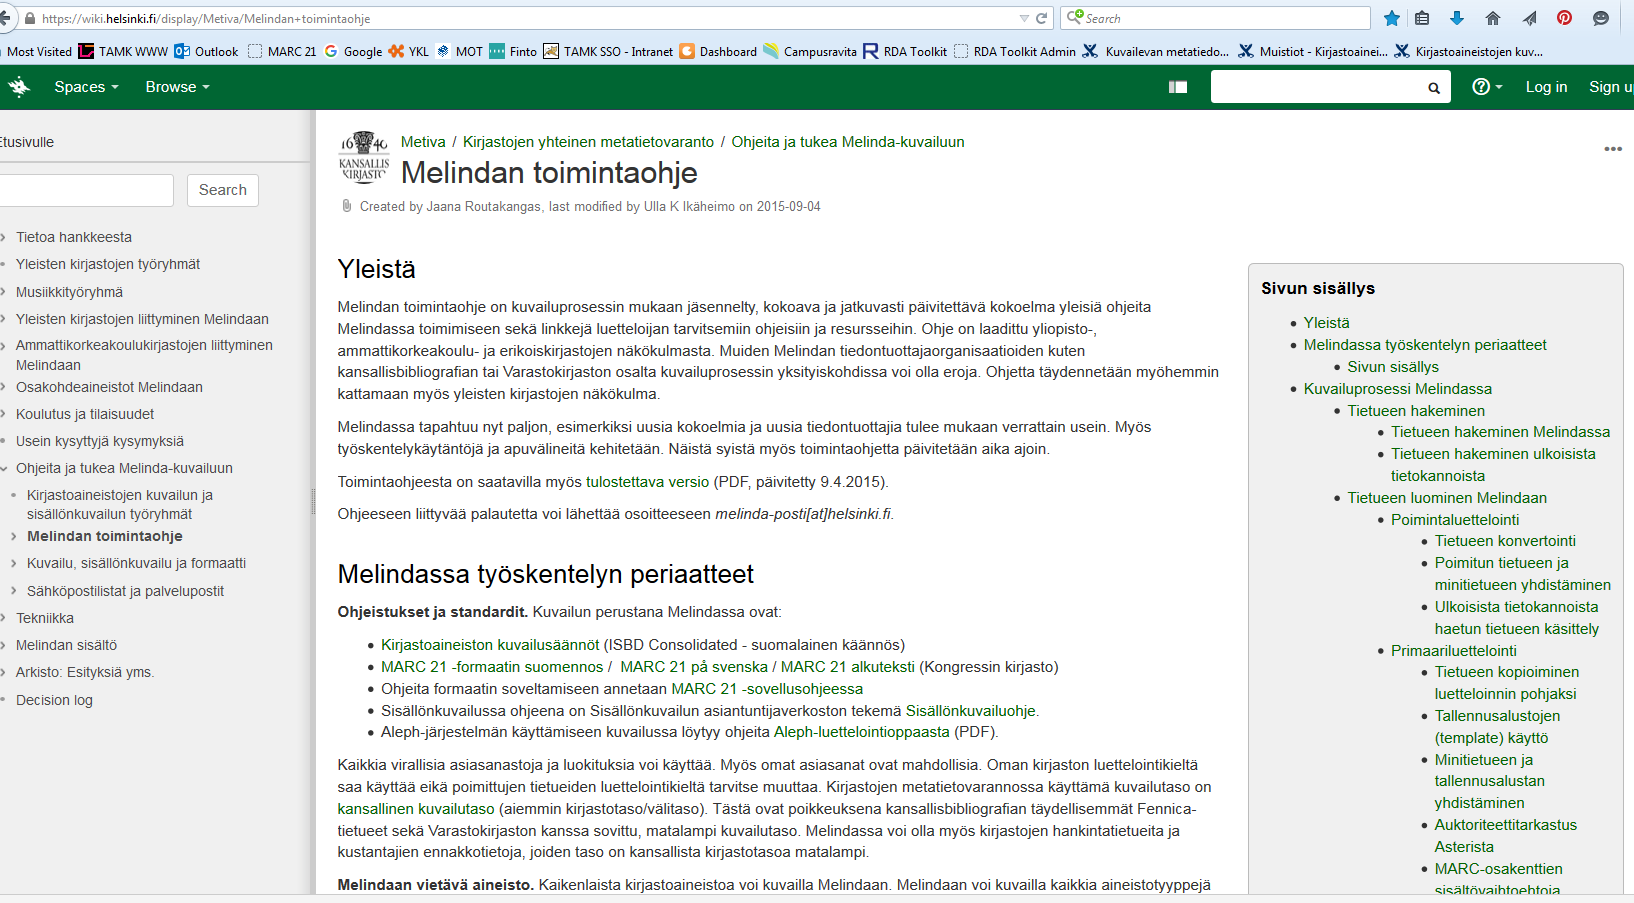This screenshot has height=903, width=1634.
Task: Open the Dashboard bookmark
Action: [718, 51]
